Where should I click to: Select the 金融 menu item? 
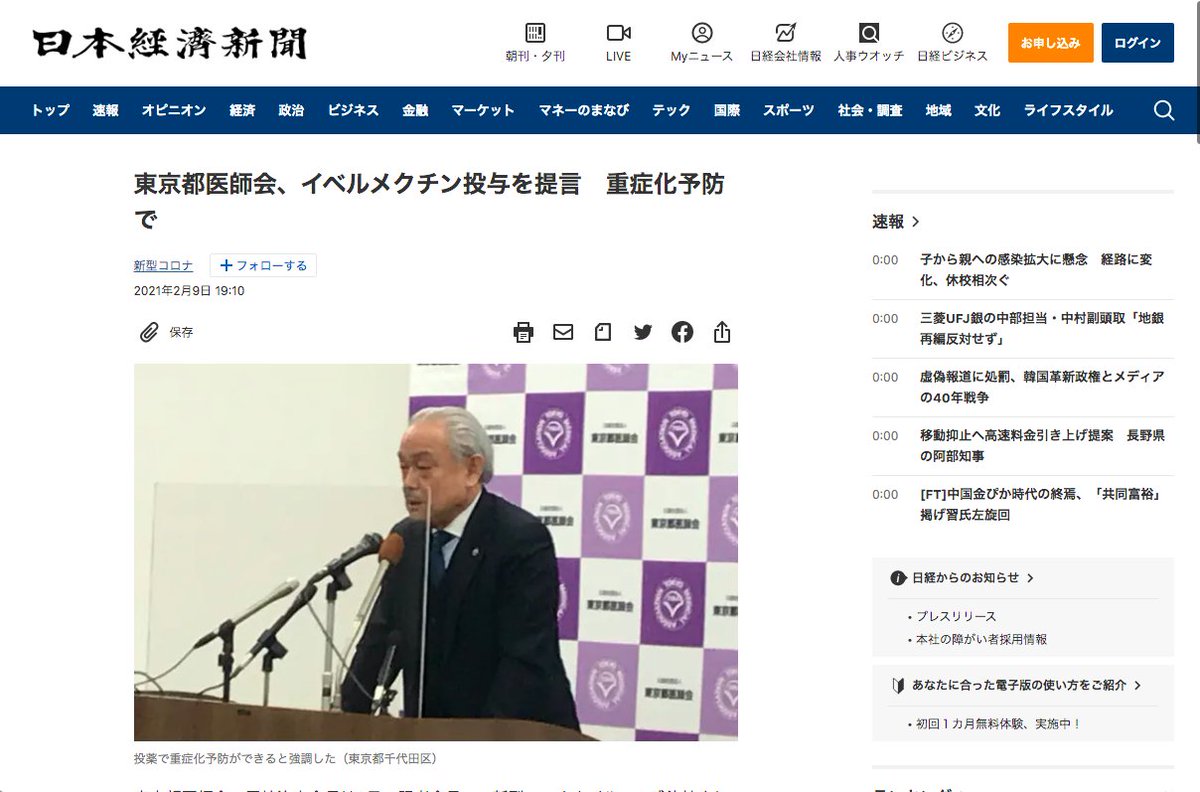pyautogui.click(x=415, y=110)
